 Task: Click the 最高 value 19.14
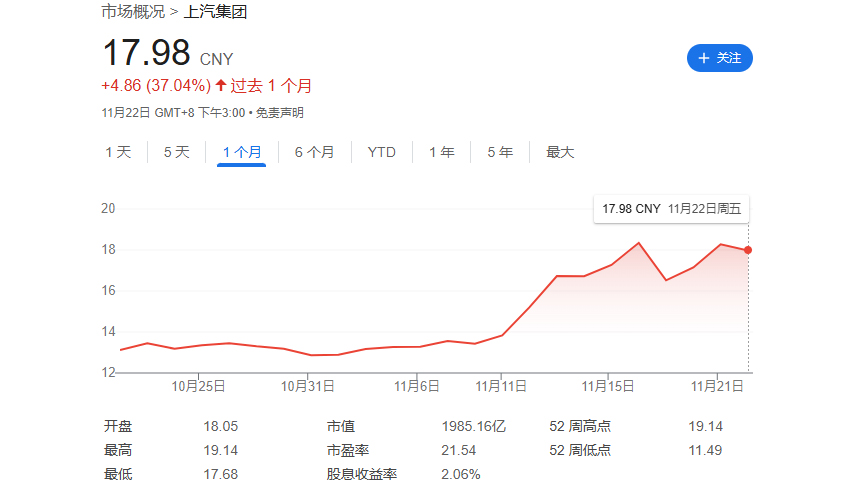point(221,450)
